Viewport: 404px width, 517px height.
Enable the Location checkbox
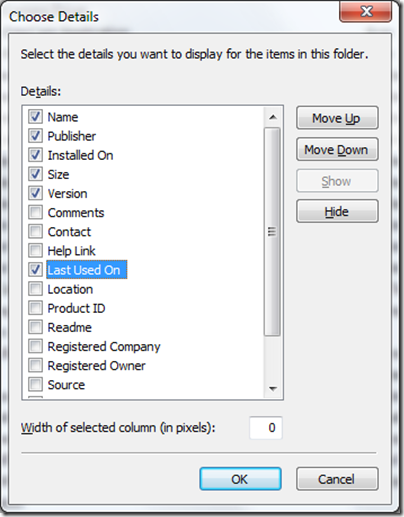click(x=35, y=289)
